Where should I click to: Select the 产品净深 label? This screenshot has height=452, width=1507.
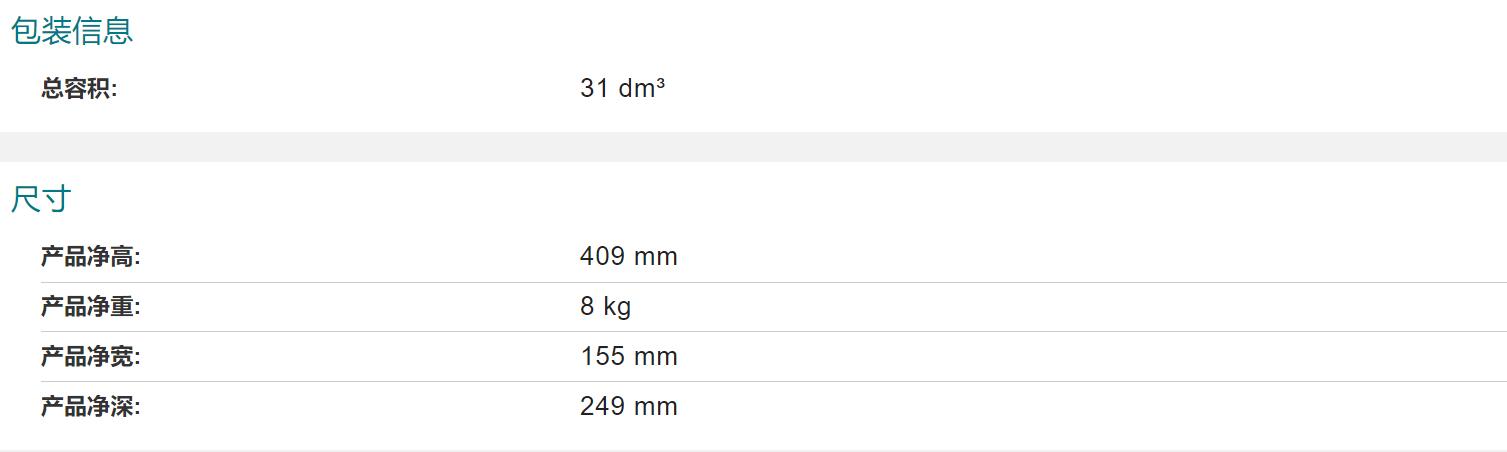pos(91,407)
